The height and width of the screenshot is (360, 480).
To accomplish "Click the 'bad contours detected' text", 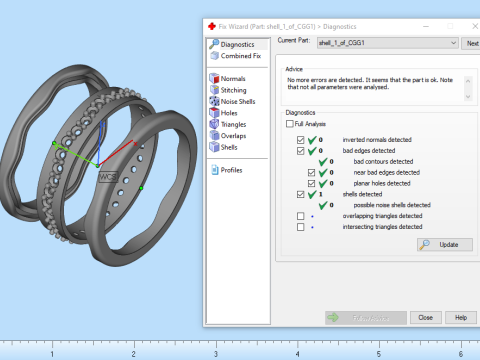I will pyautogui.click(x=383, y=162).
